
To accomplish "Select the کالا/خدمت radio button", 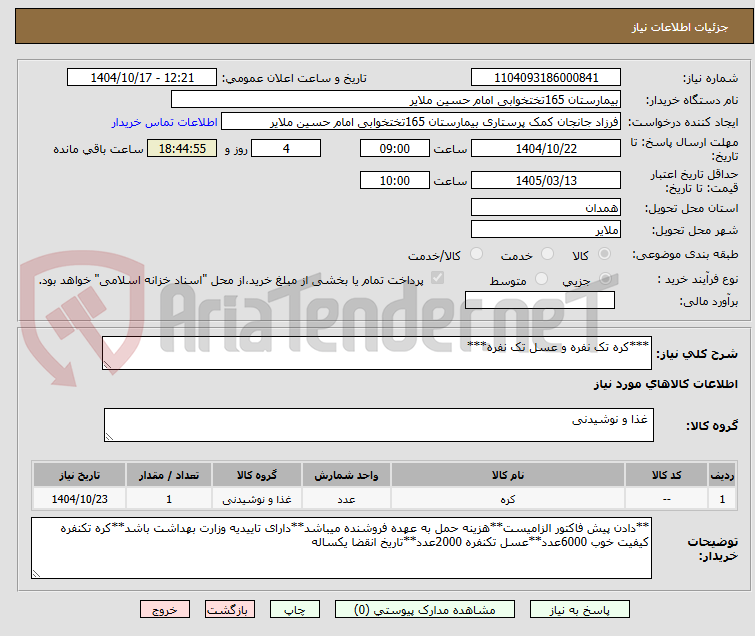I will pos(476,254).
